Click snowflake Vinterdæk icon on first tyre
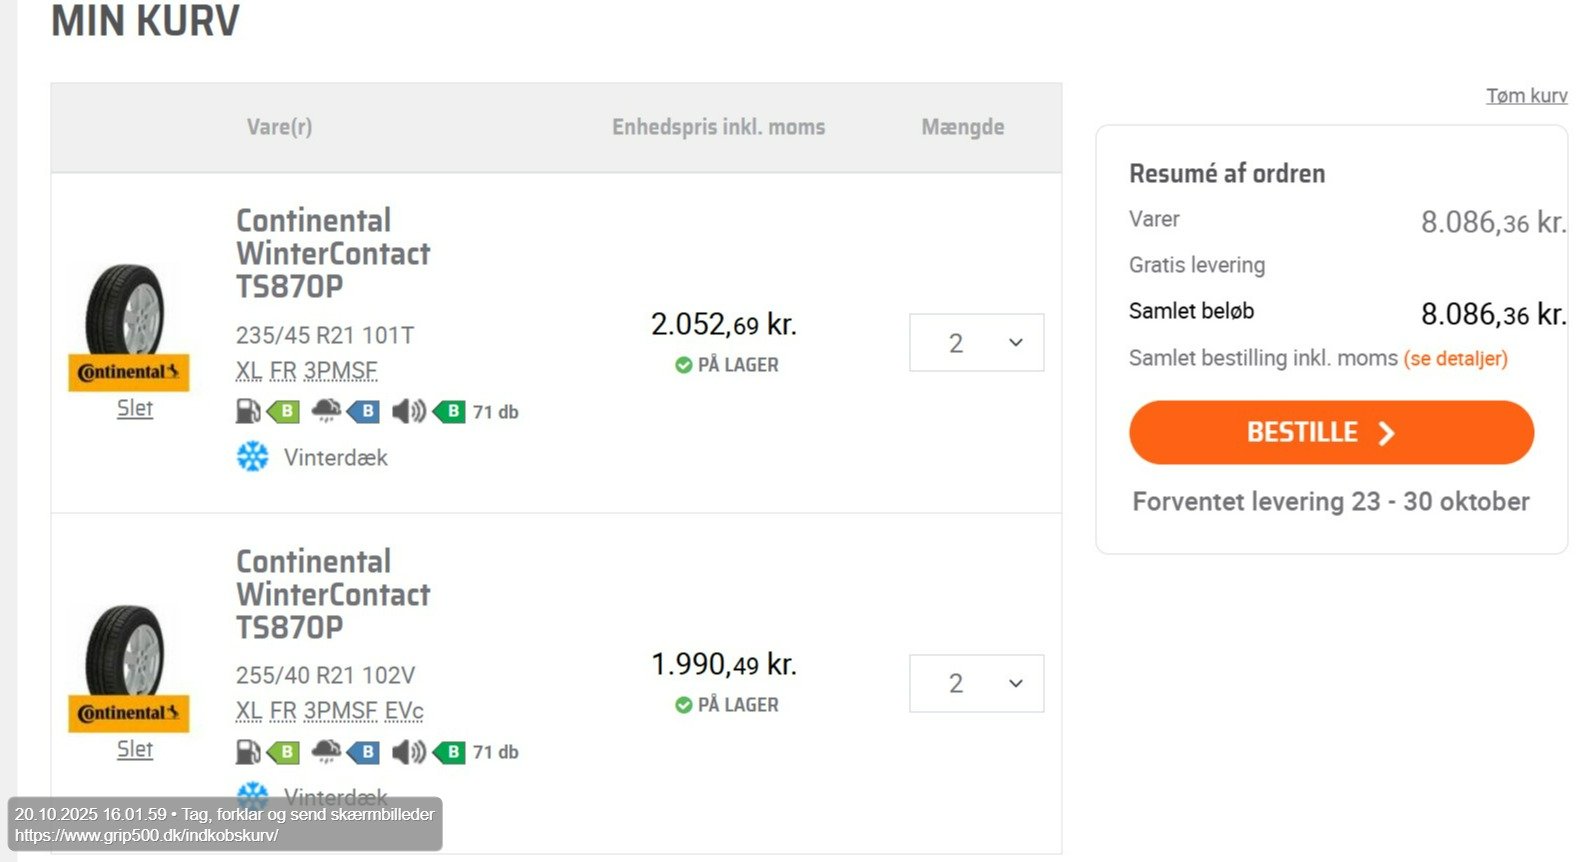The image size is (1582, 862). pos(253,457)
